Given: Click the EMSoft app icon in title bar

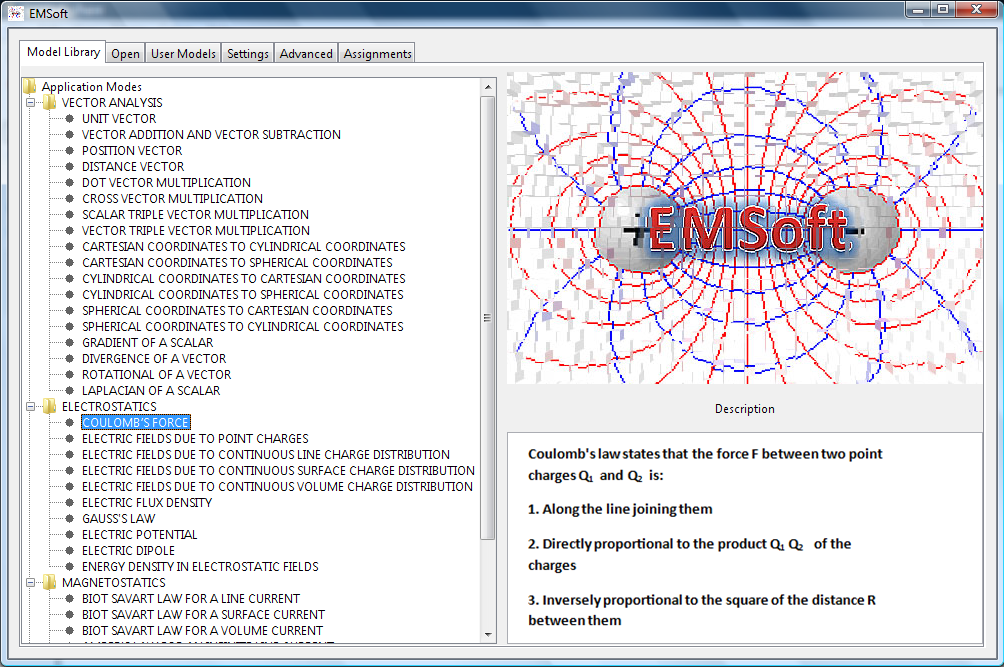Looking at the screenshot, I should 15,14.
